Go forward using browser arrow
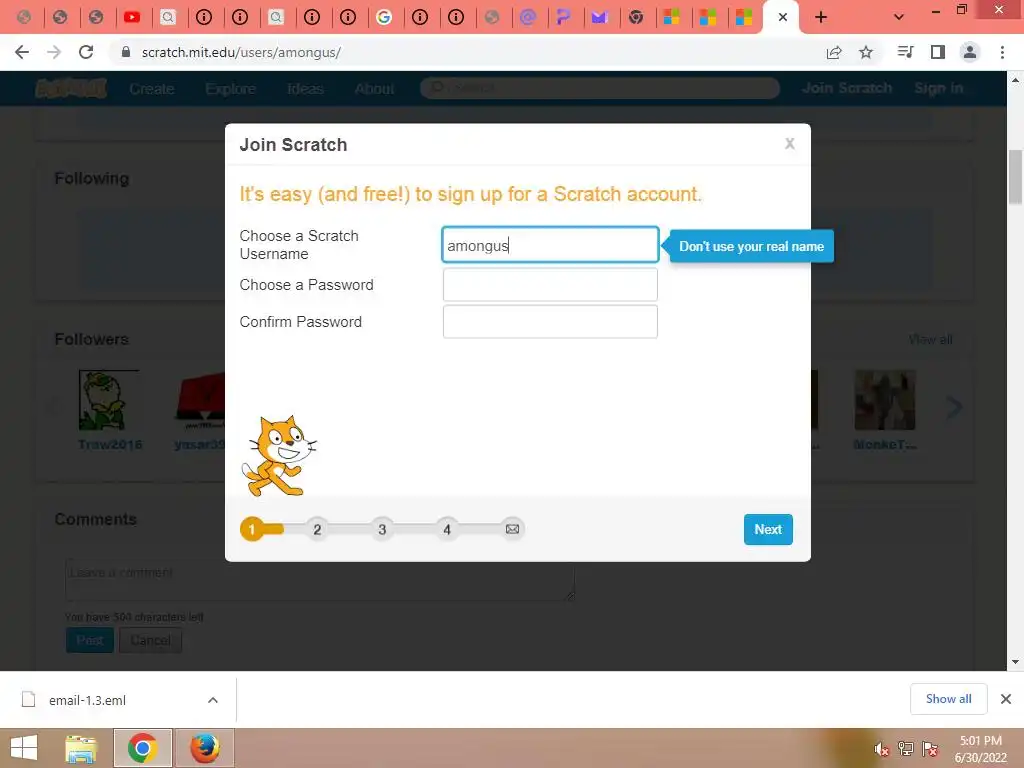The image size is (1024, 768). pyautogui.click(x=54, y=52)
